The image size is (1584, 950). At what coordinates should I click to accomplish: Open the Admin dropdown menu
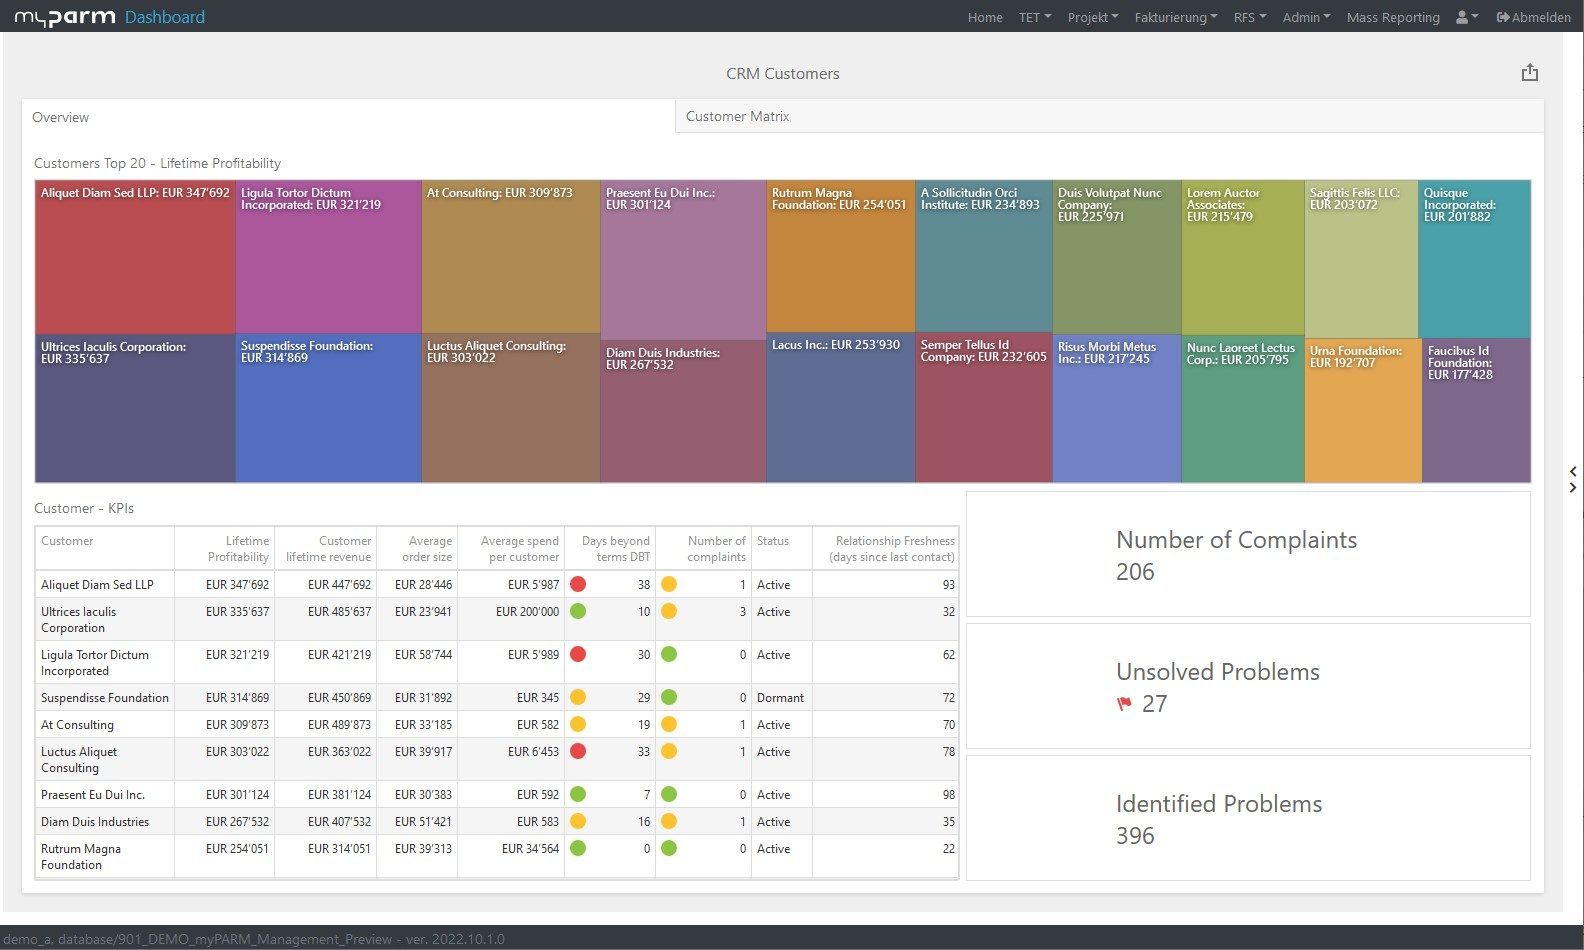[1306, 17]
